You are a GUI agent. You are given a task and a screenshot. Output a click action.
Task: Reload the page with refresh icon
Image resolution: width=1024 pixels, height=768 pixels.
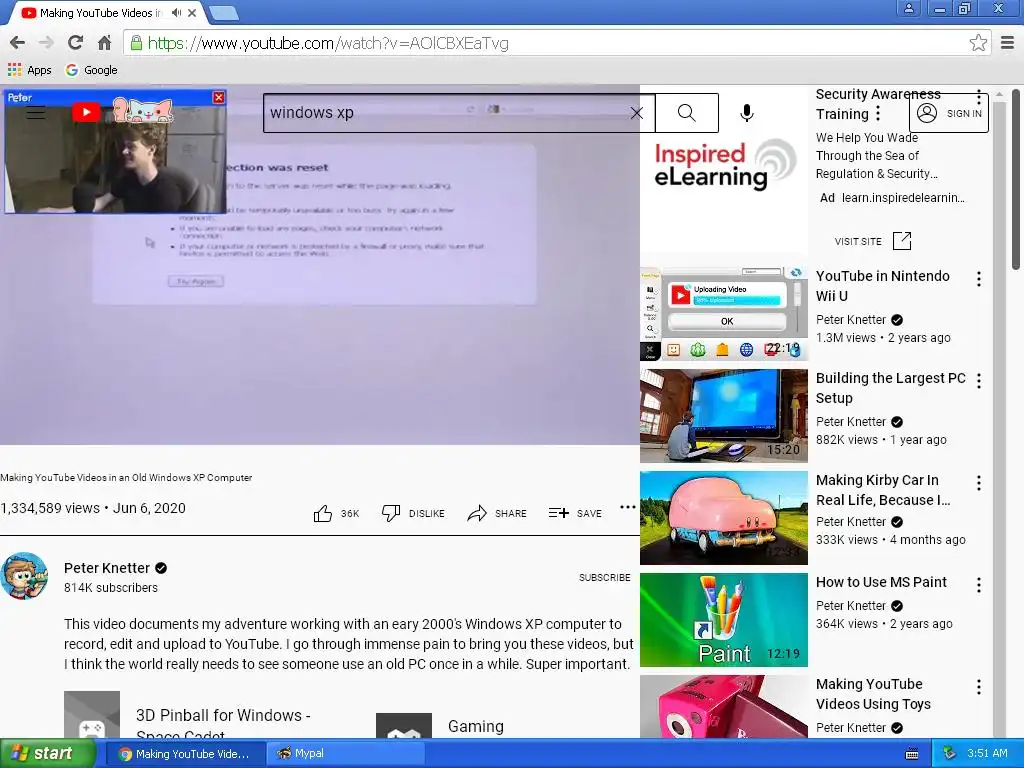(x=75, y=43)
